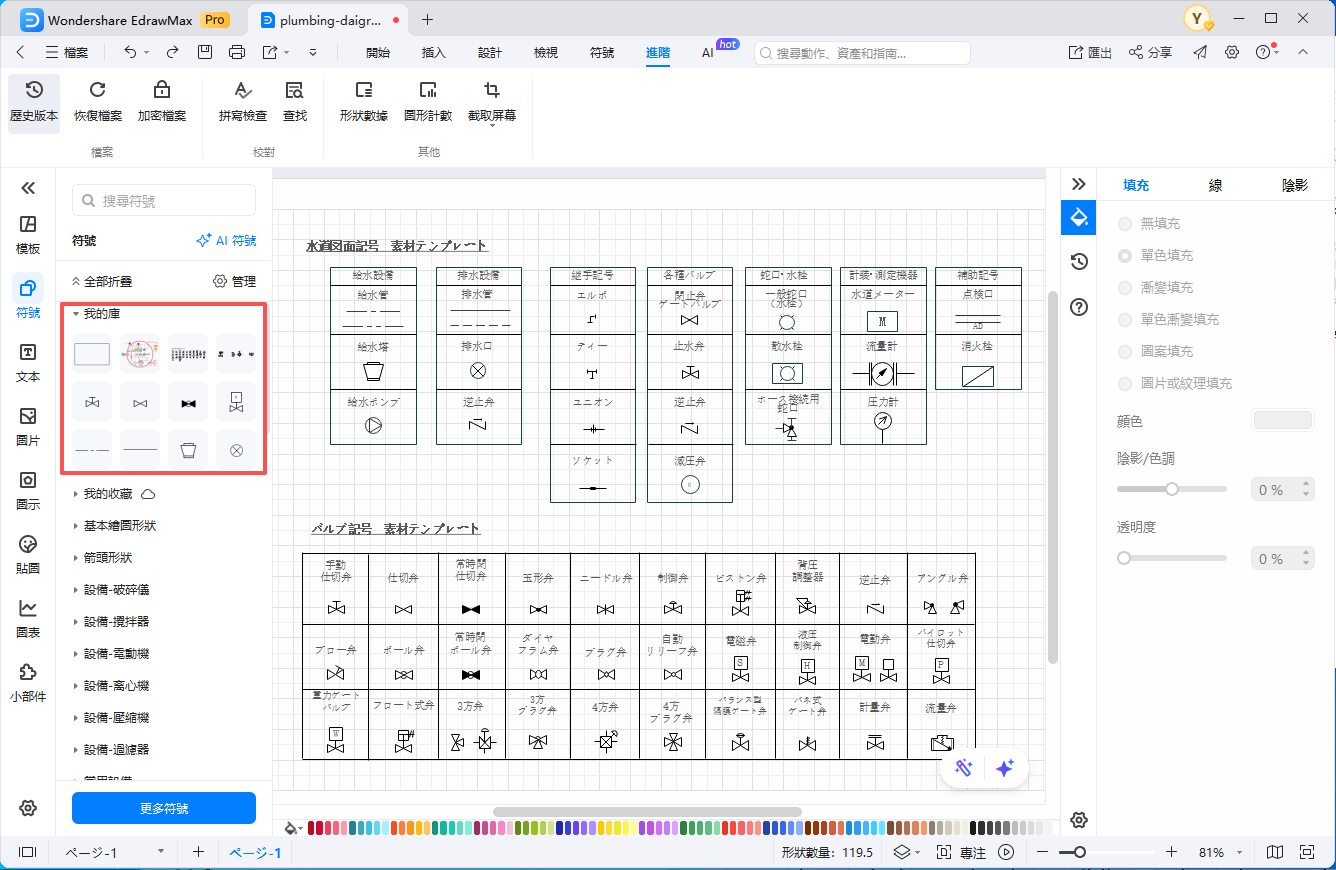The width and height of the screenshot is (1336, 870).
Task: Open the 圖片 pictures panel in sidebar
Action: tap(28, 425)
